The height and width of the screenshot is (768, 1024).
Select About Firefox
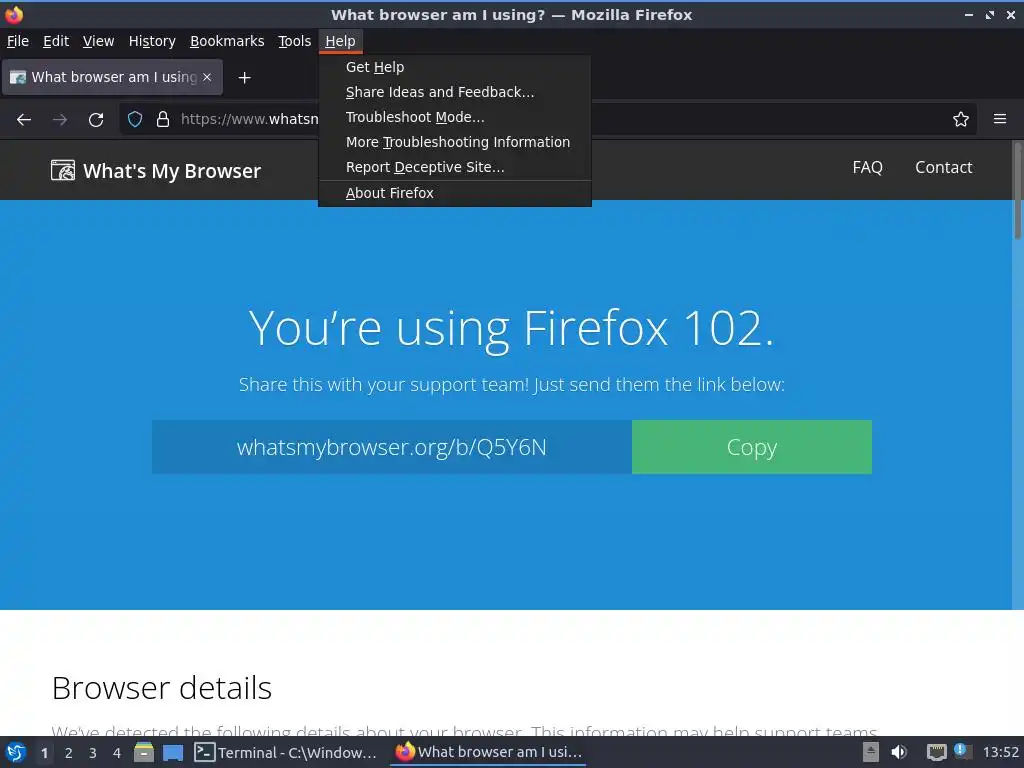[x=455, y=193]
